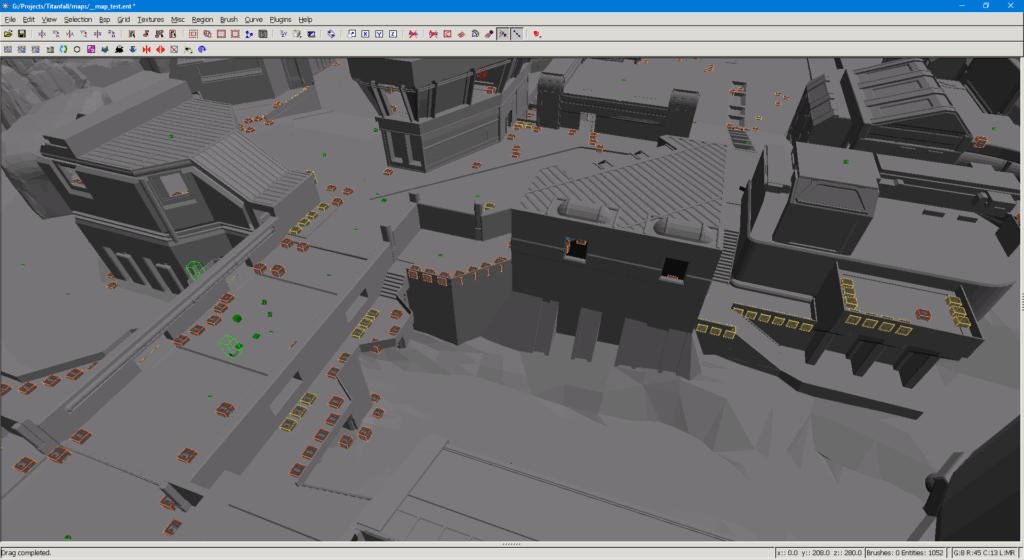Open the texture view mode icon
This screenshot has height=560, width=1024.
[x=297, y=34]
